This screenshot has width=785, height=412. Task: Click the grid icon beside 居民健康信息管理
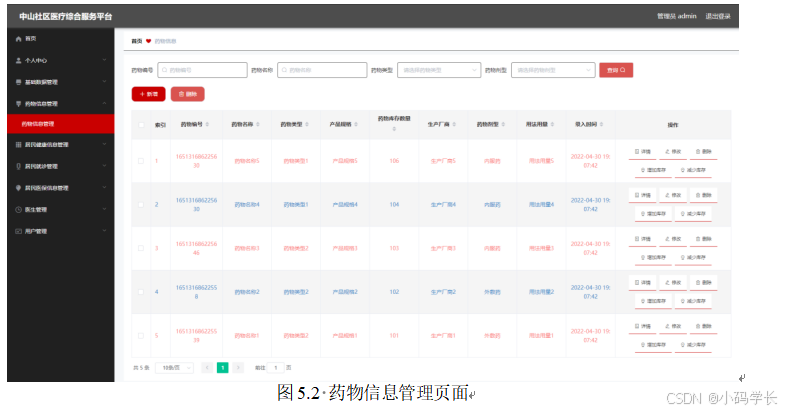[x=19, y=145]
